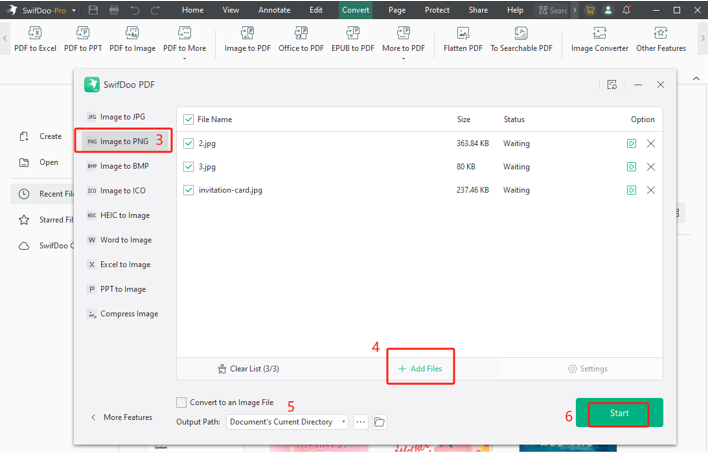This screenshot has height=454, width=708.
Task: Open PDF to PPT converter
Action: pyautogui.click(x=83, y=39)
